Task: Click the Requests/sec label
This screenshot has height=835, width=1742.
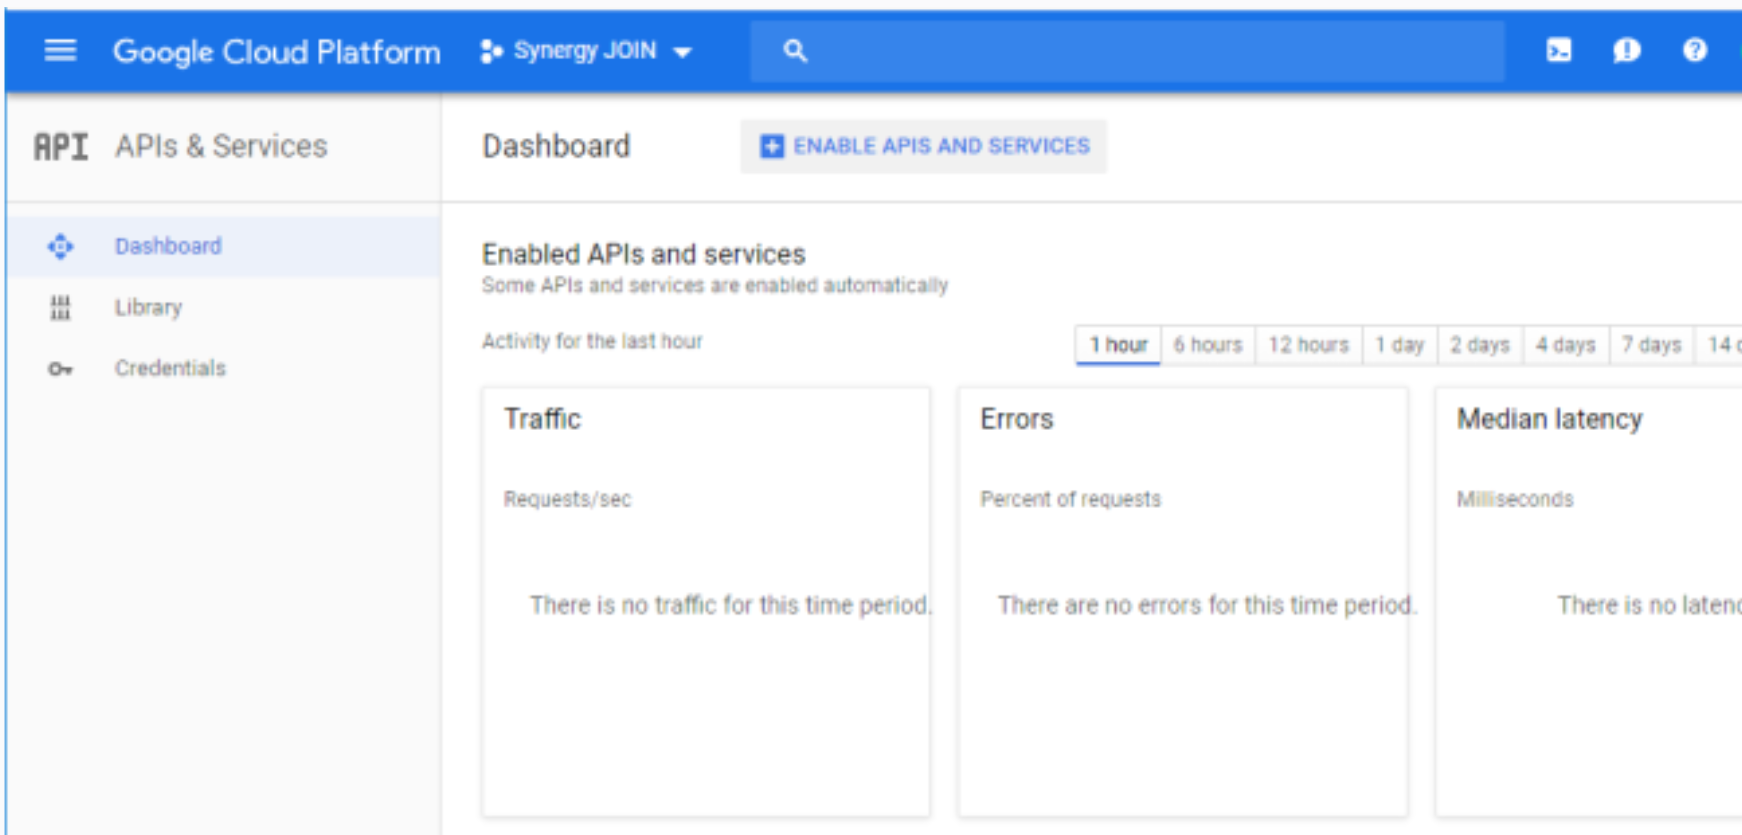Action: tap(567, 499)
